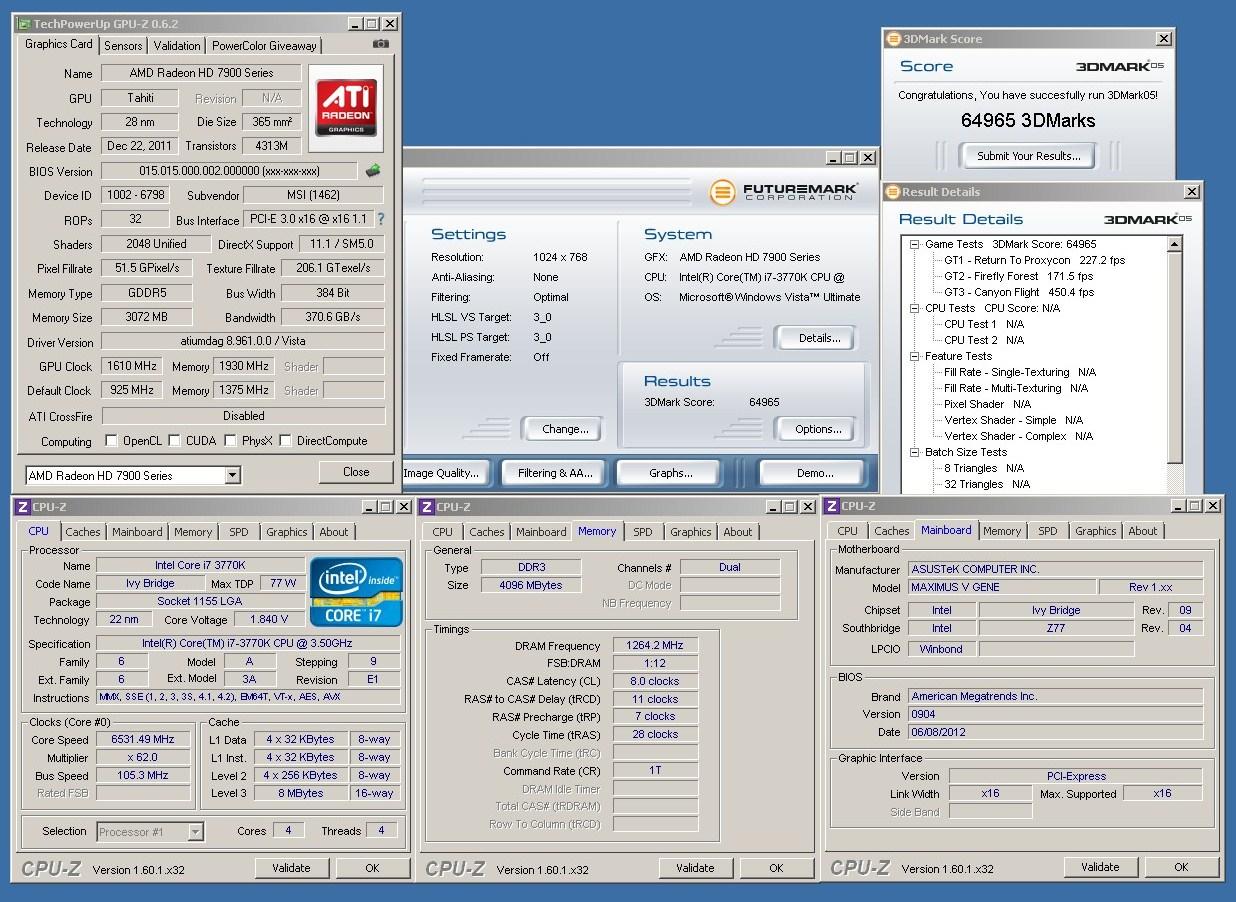Click the Options... results button
This screenshot has width=1236, height=902.
click(x=818, y=429)
